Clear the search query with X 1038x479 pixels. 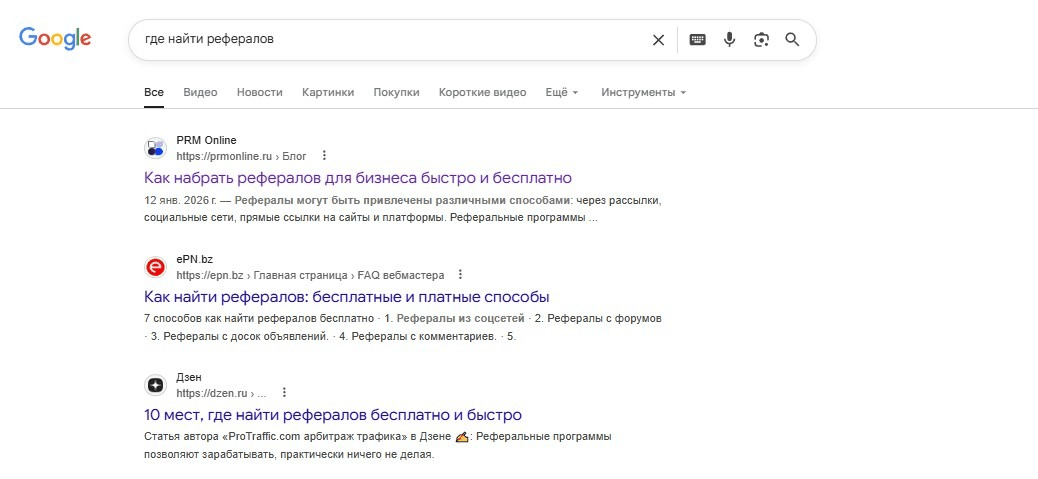point(658,40)
